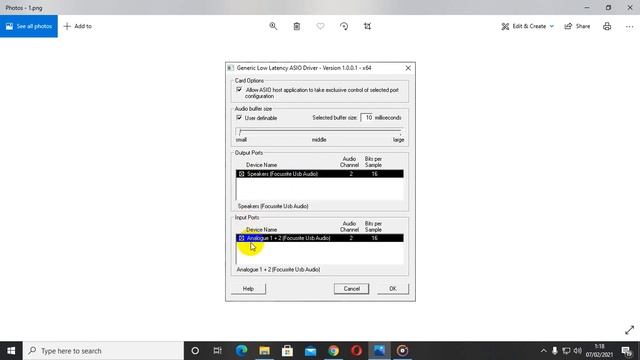Open the Edit & Create dropdown
The image size is (640, 360).
(527, 26)
